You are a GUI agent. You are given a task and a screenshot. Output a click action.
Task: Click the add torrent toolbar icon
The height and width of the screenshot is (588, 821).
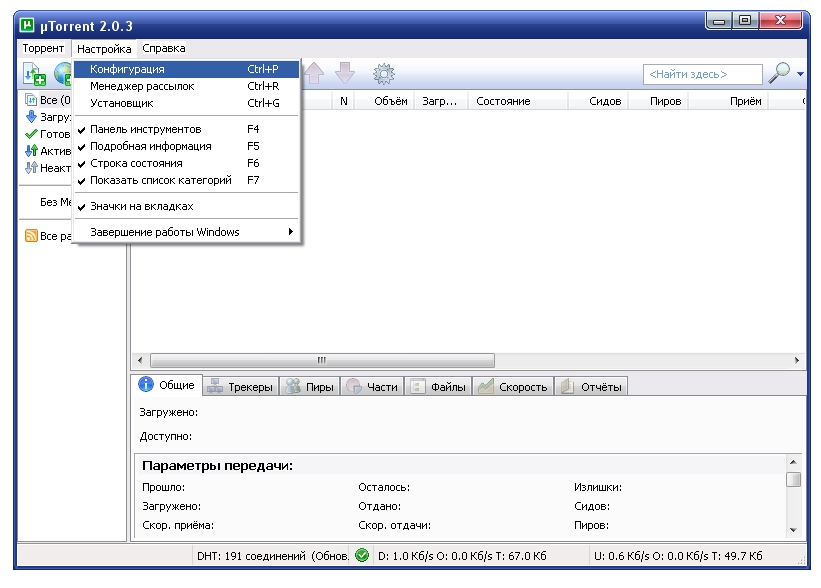(x=35, y=74)
